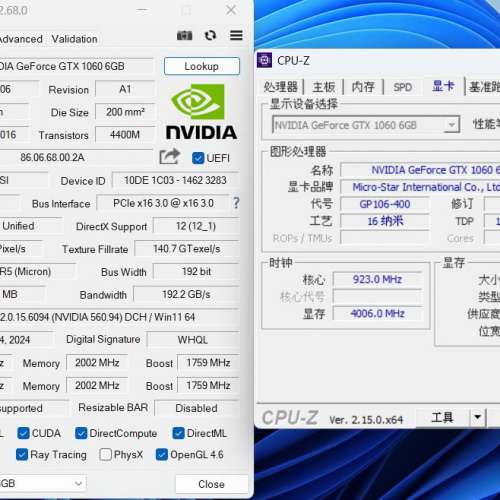Screen dimensions: 500x500
Task: Click the Bus Width 192 bit value
Action: (196, 271)
